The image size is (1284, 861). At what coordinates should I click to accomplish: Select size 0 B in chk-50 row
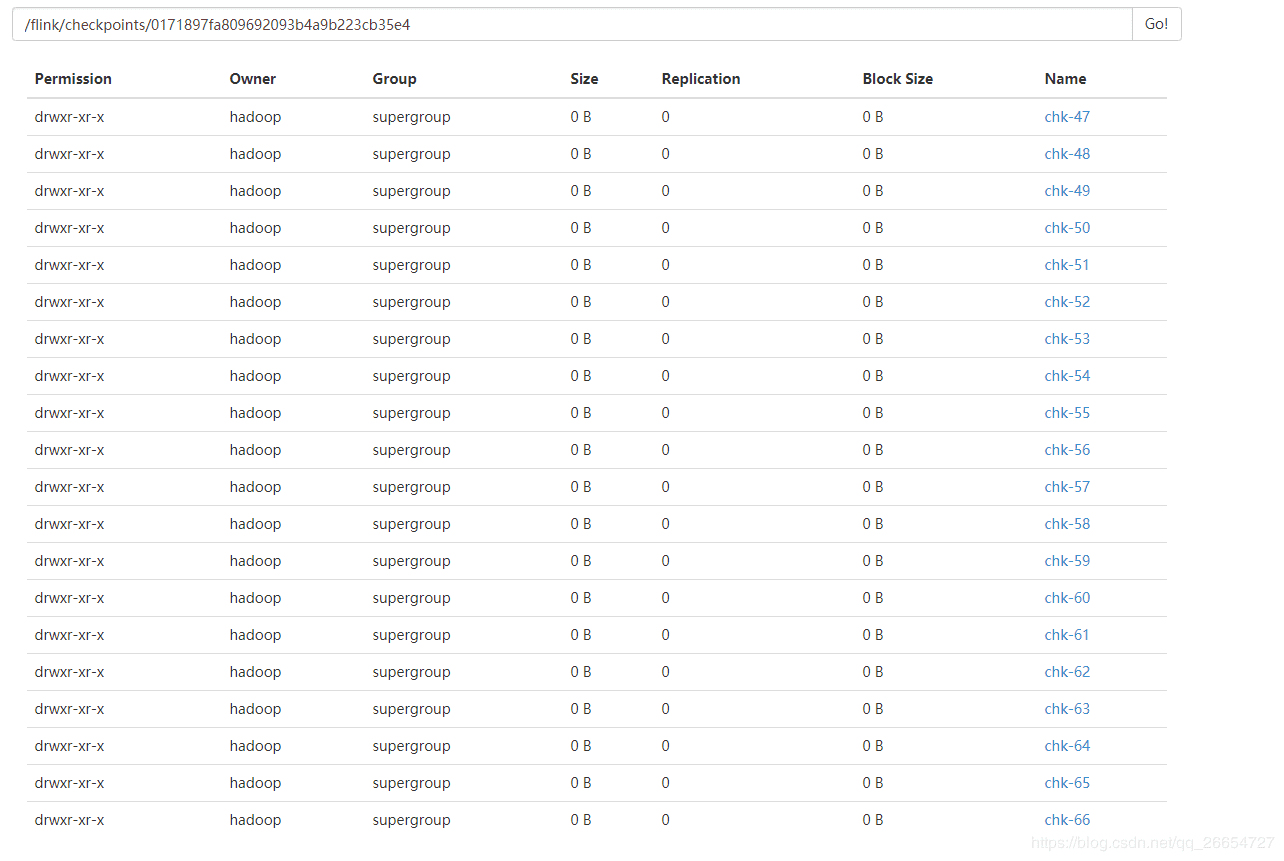pos(581,228)
